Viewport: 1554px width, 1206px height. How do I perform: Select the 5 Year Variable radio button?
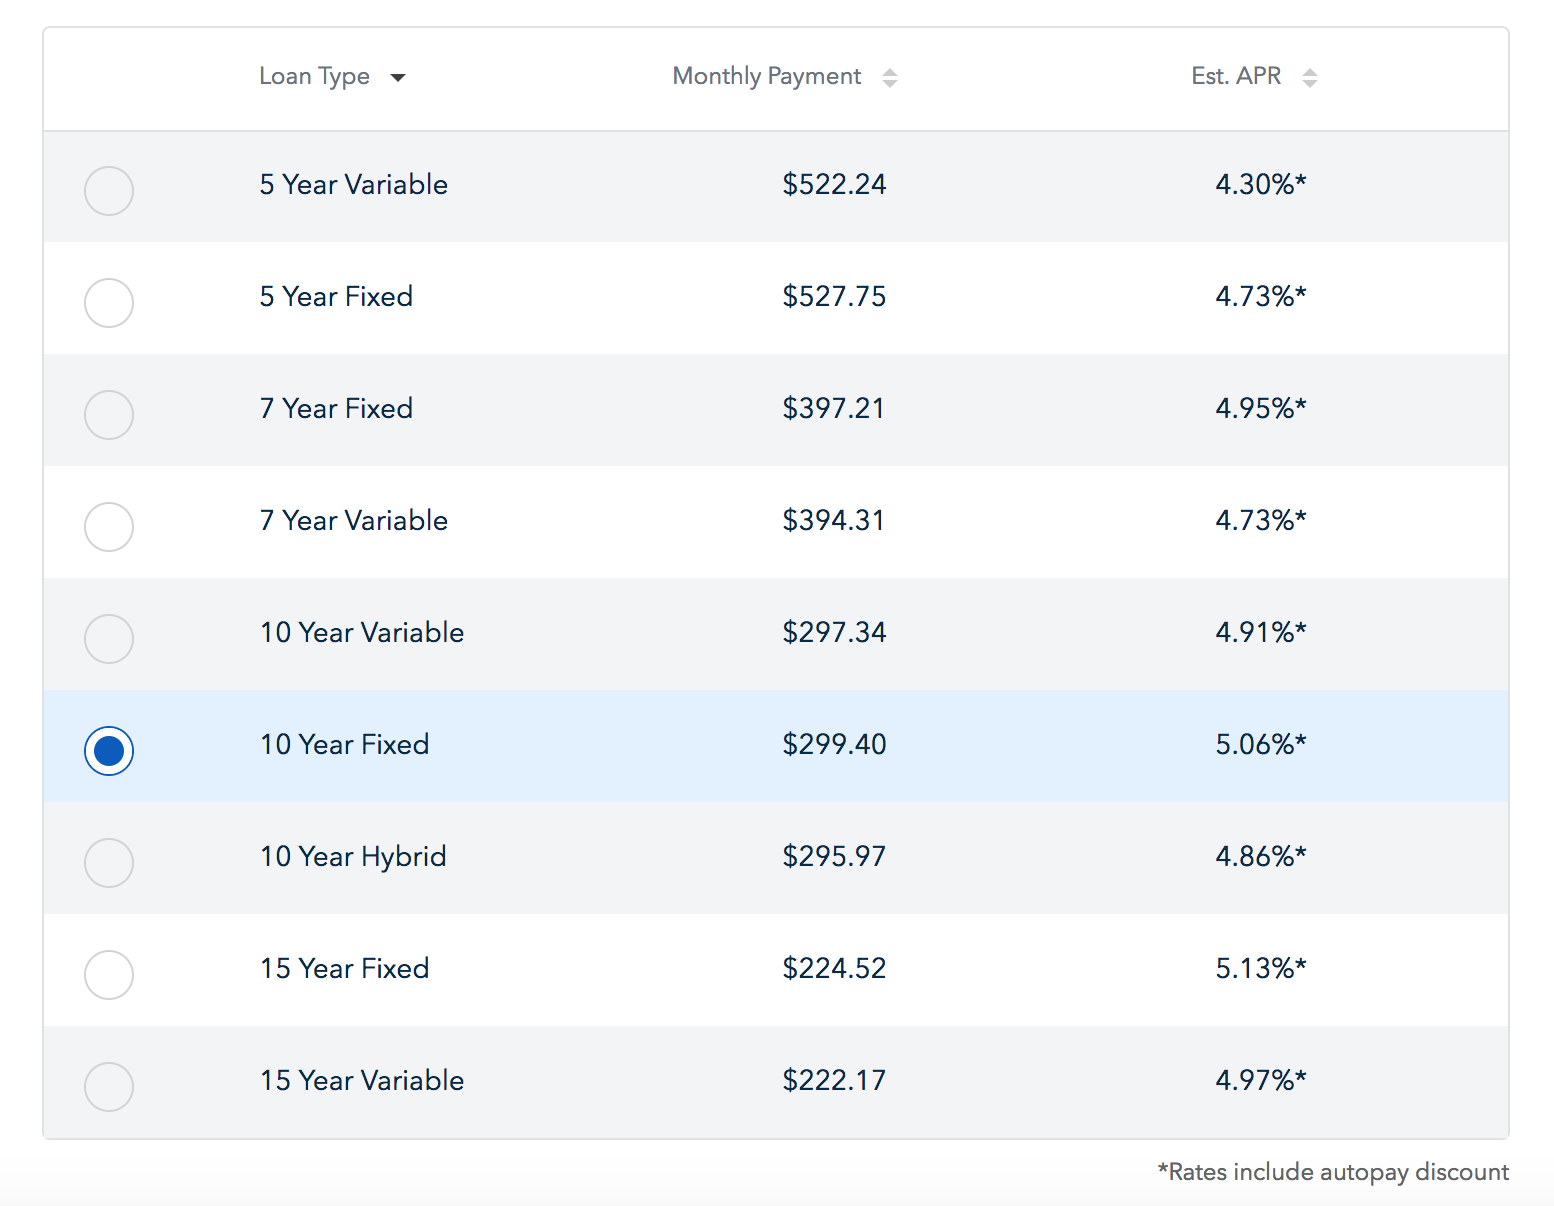click(109, 190)
